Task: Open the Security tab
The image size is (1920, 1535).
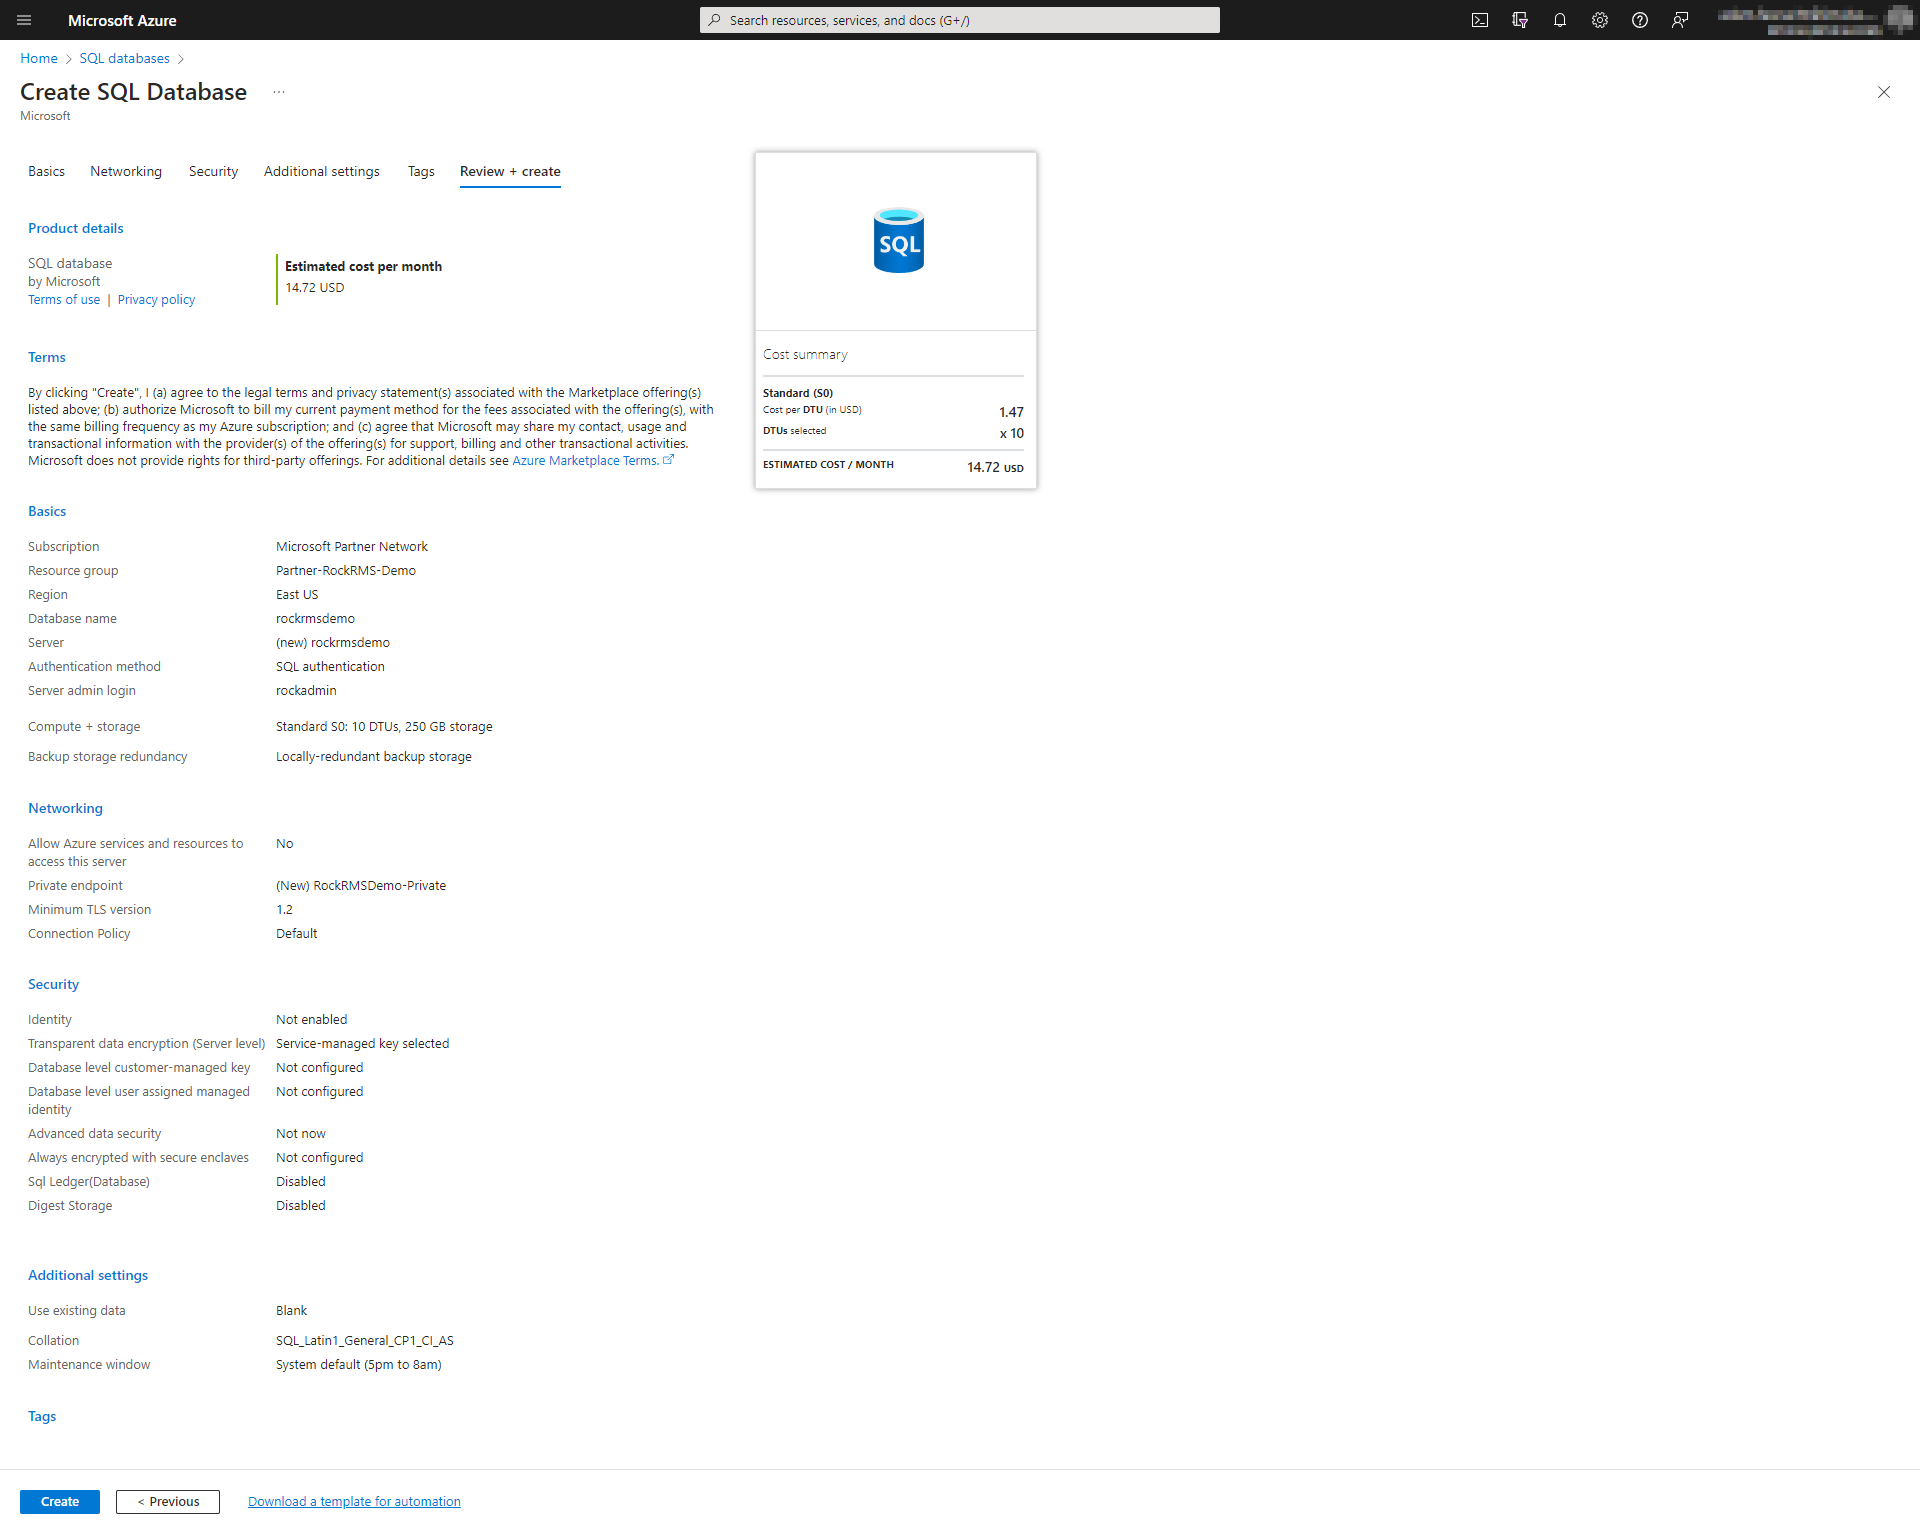Action: [x=212, y=171]
